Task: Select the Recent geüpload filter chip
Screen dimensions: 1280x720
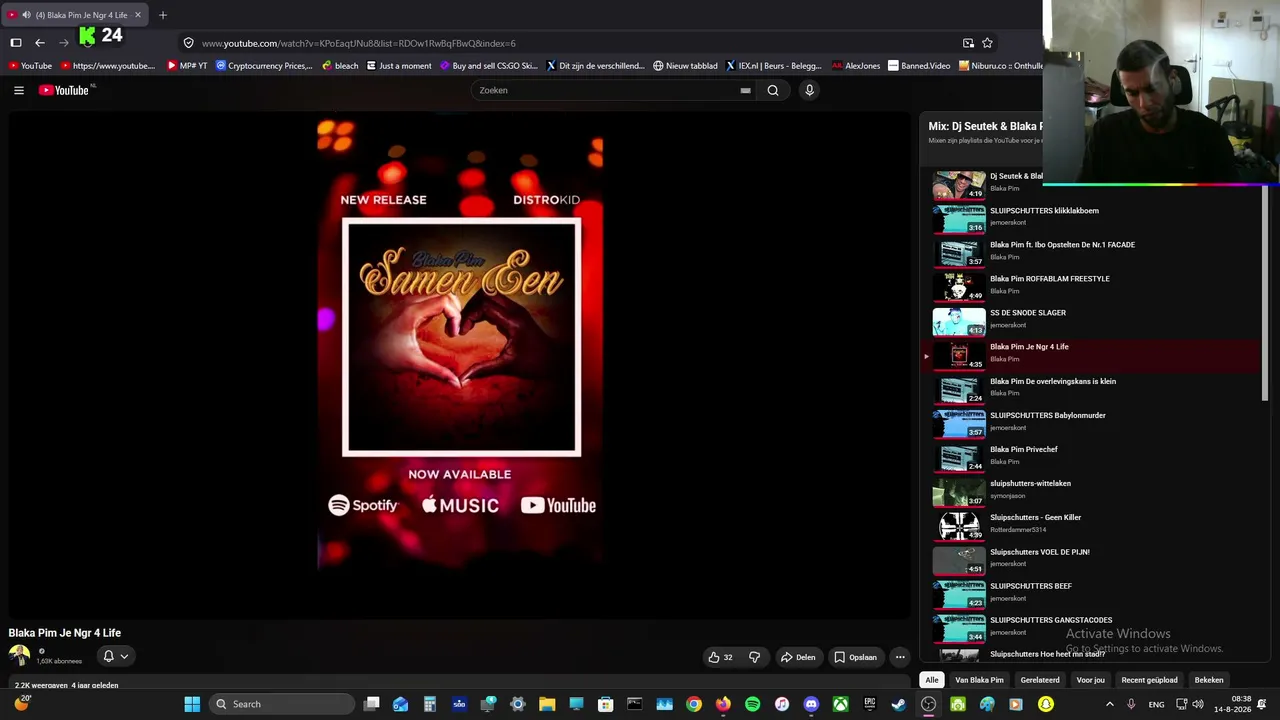Action: (1149, 680)
